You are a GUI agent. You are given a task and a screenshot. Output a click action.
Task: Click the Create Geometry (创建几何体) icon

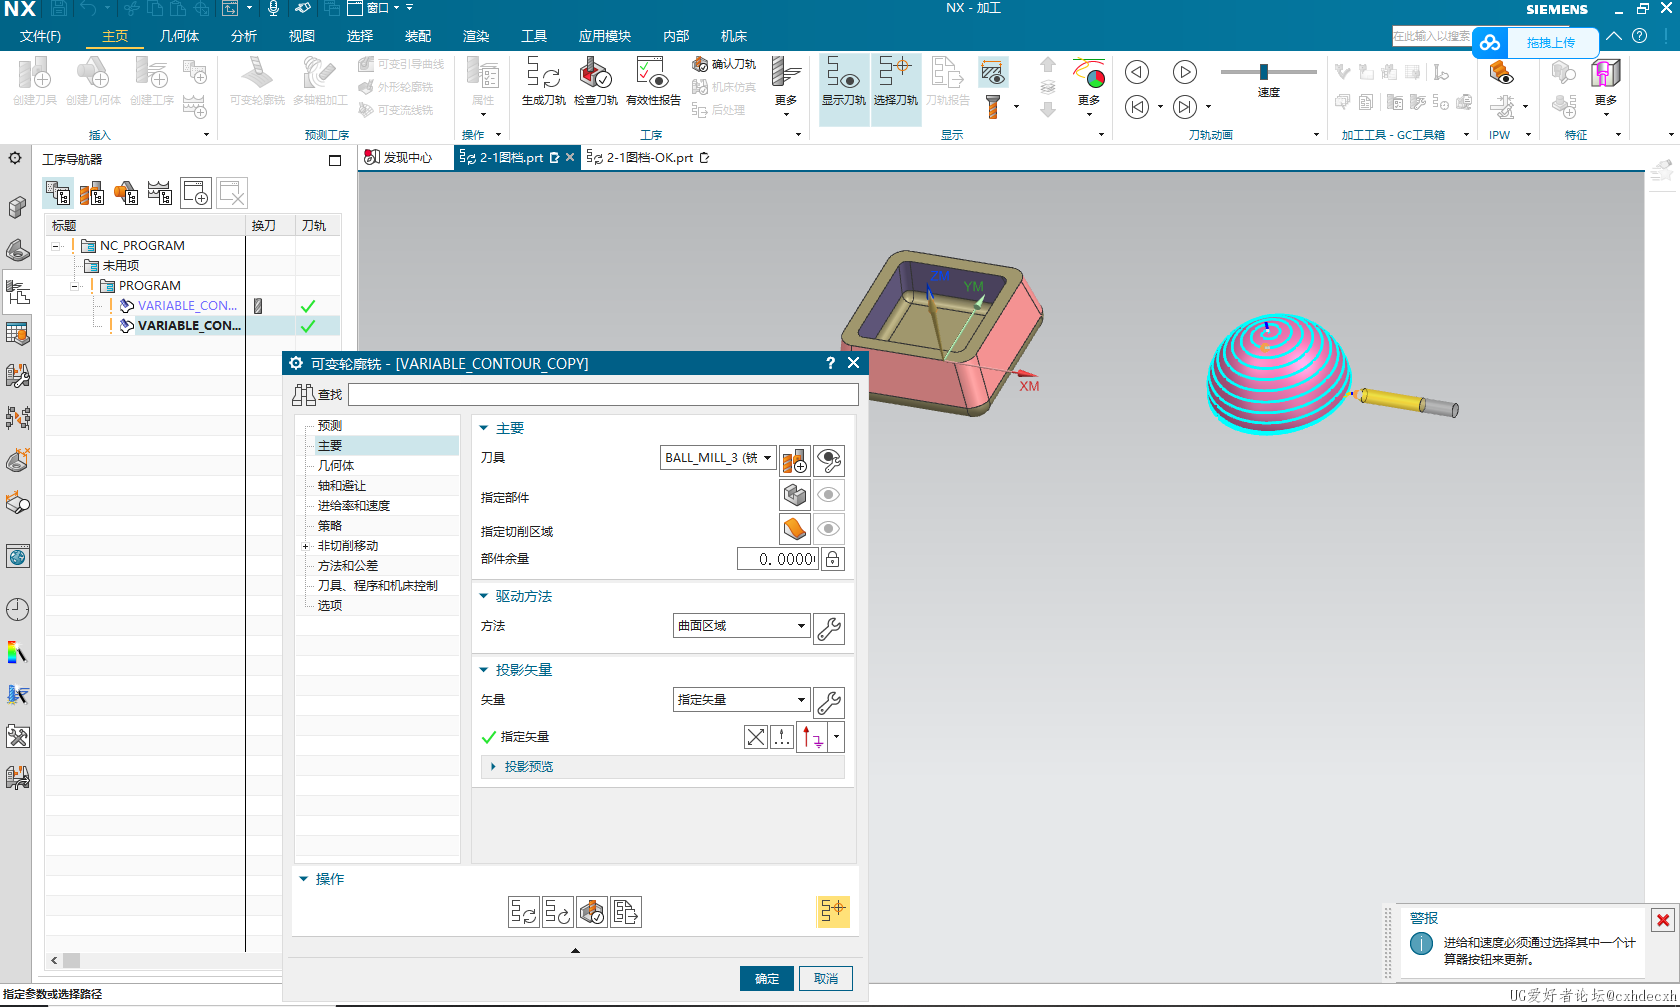click(93, 80)
